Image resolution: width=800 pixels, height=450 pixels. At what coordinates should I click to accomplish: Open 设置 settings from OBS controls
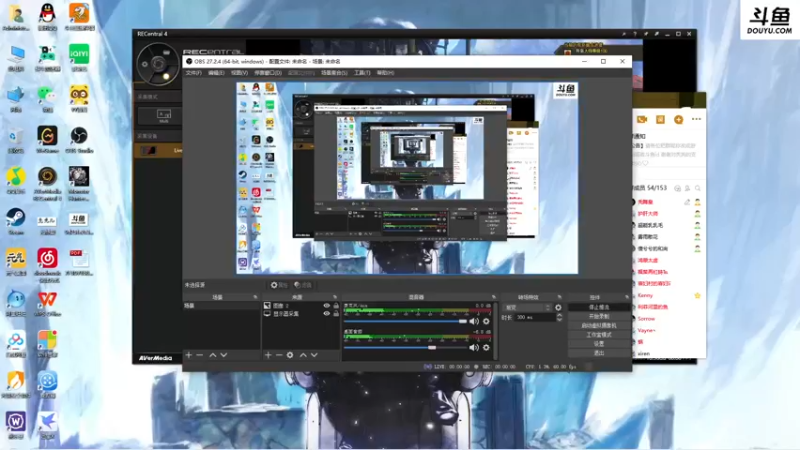click(598, 344)
